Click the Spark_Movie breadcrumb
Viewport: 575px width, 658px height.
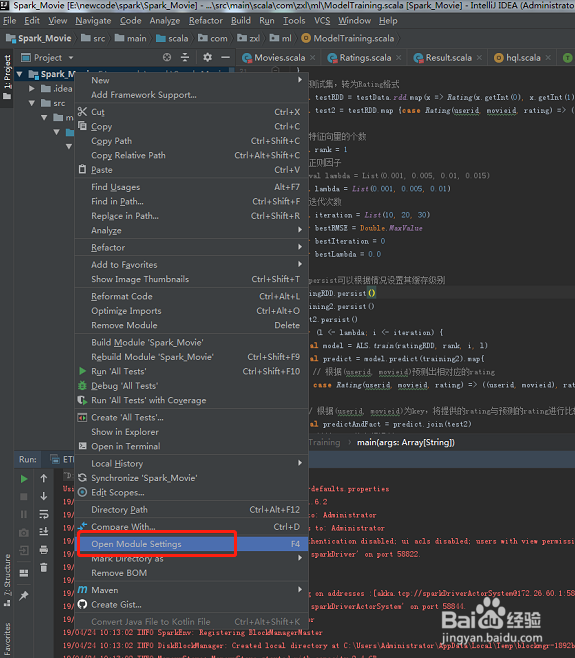pyautogui.click(x=39, y=39)
